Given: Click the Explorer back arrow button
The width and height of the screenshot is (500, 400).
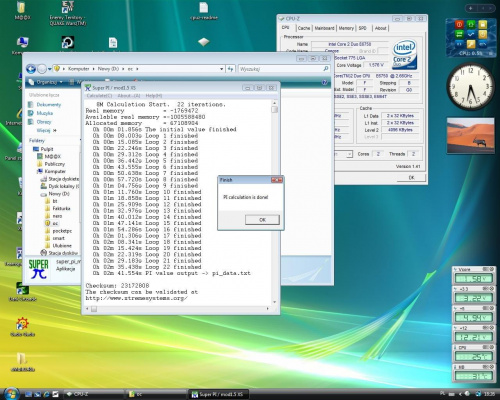Looking at the screenshot, I should click(31, 69).
